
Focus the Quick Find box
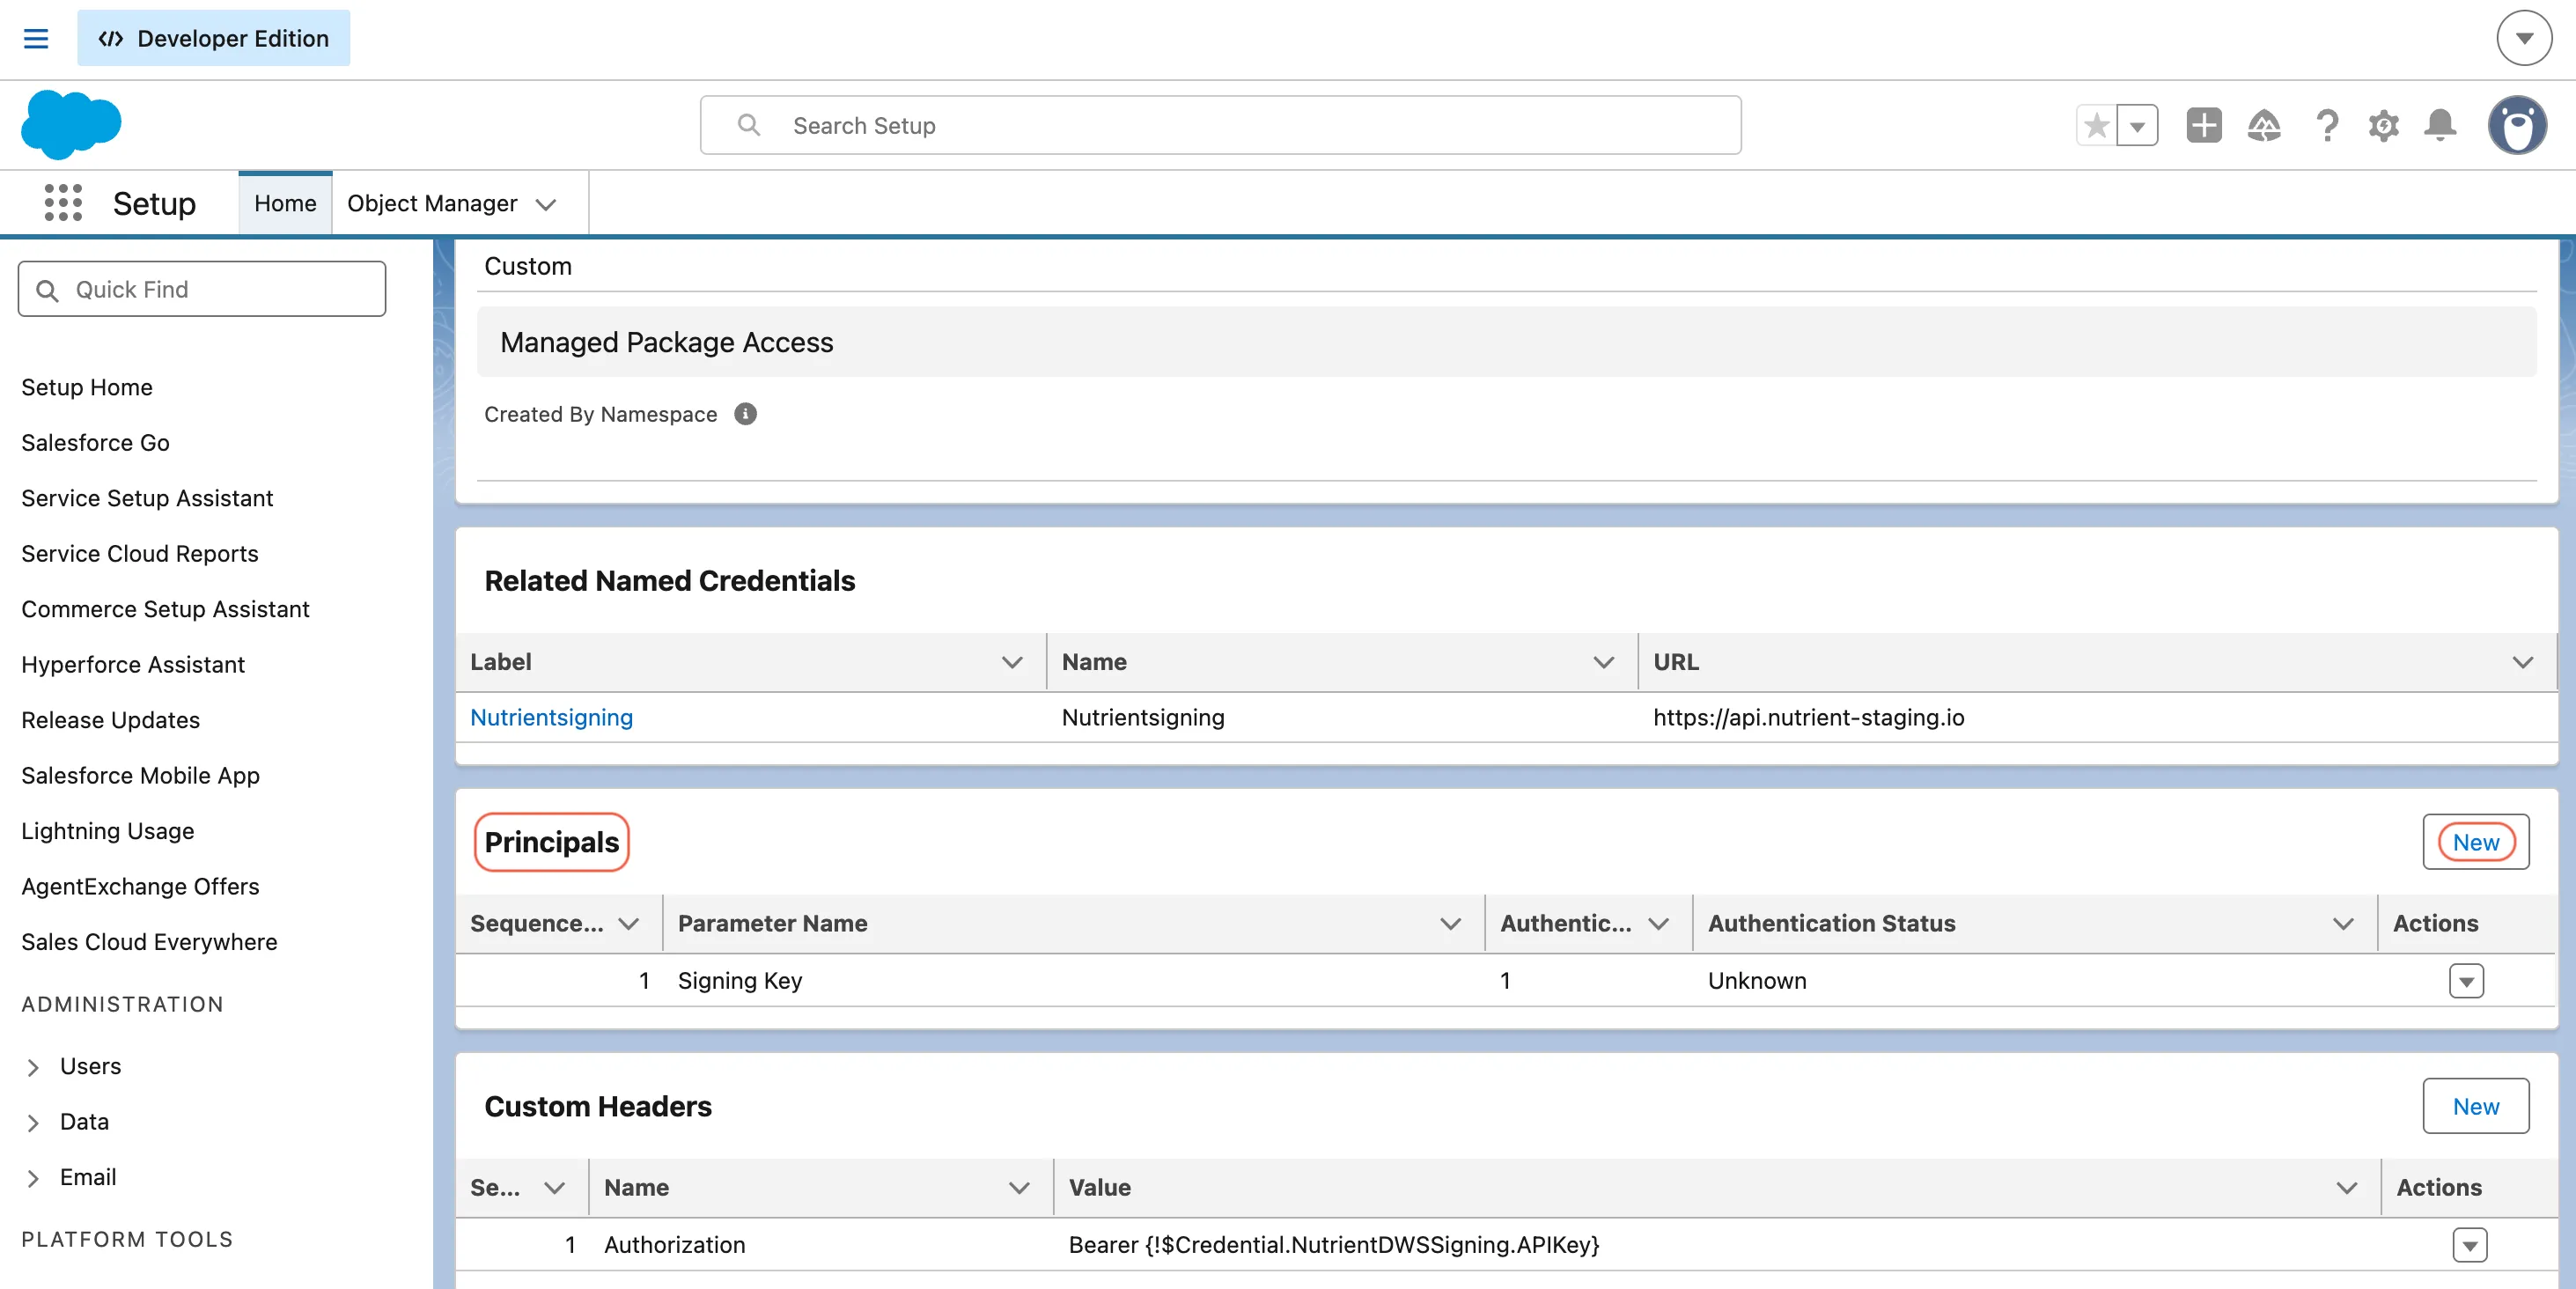coord(202,289)
